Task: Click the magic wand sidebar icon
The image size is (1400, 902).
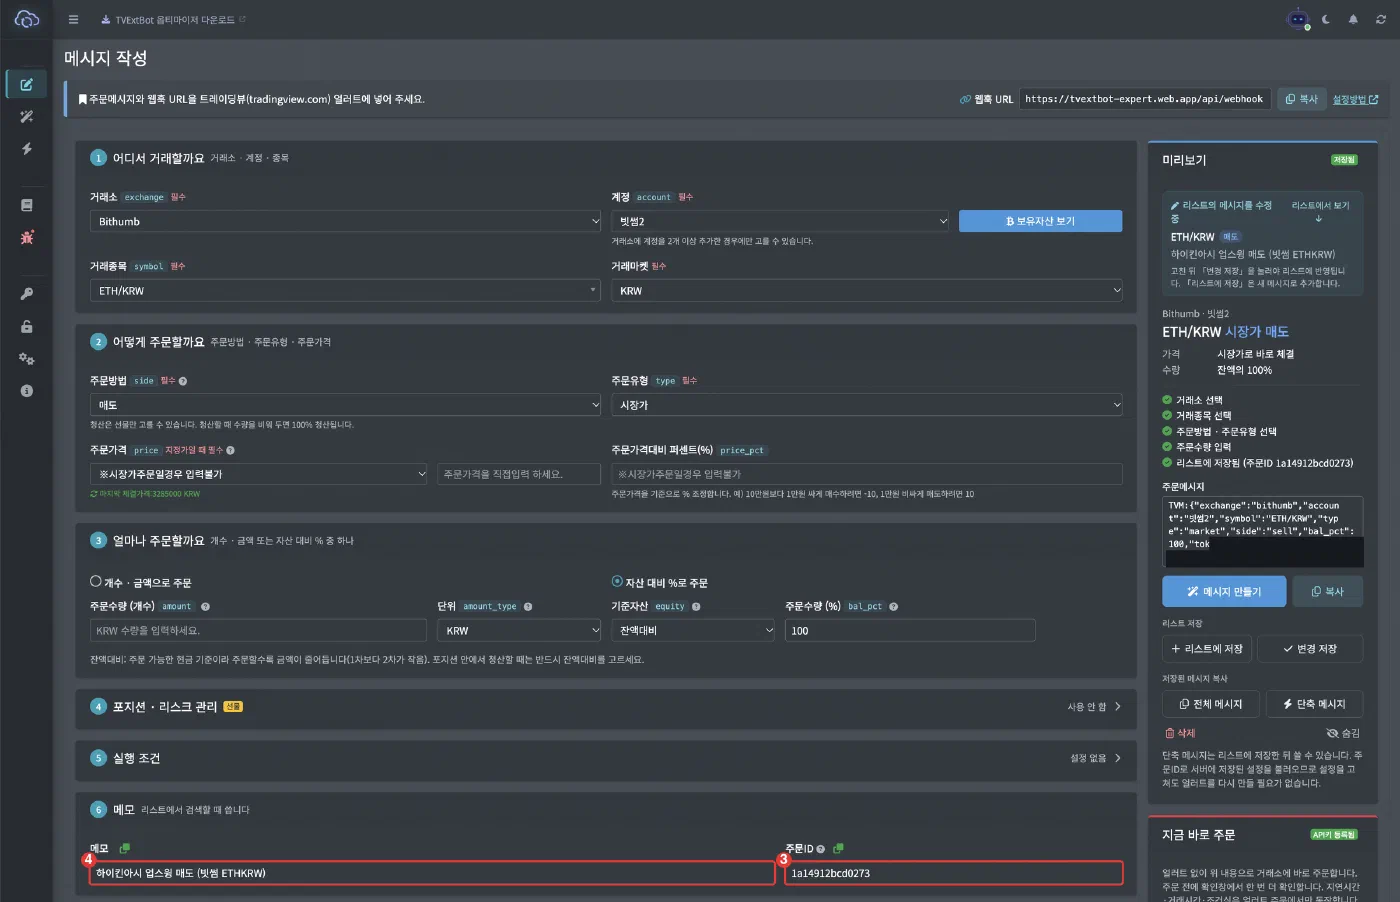Action: click(x=27, y=117)
